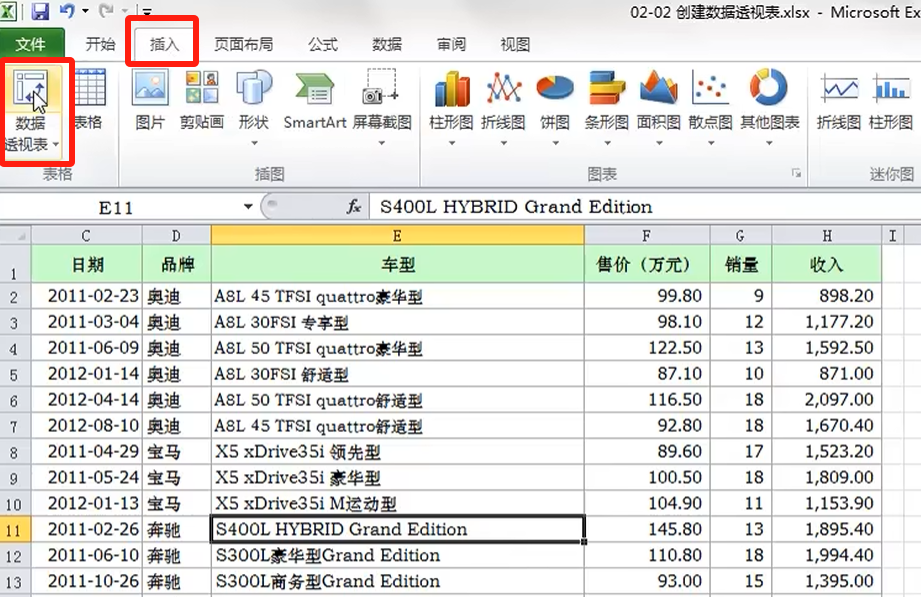
Task: Click the Select All corner button
Action: (x=15, y=235)
